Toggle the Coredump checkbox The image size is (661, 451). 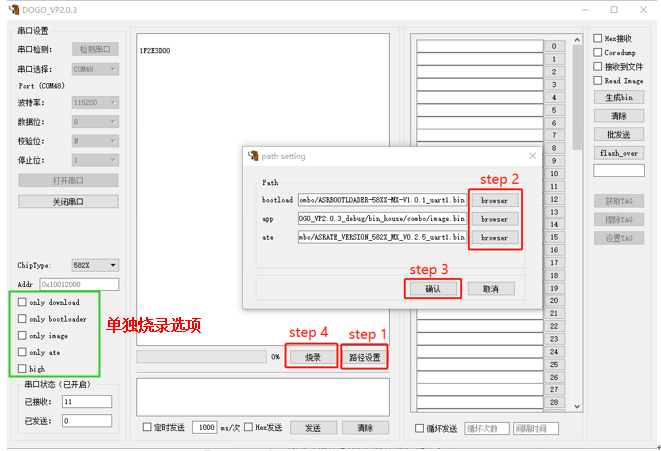tap(597, 52)
